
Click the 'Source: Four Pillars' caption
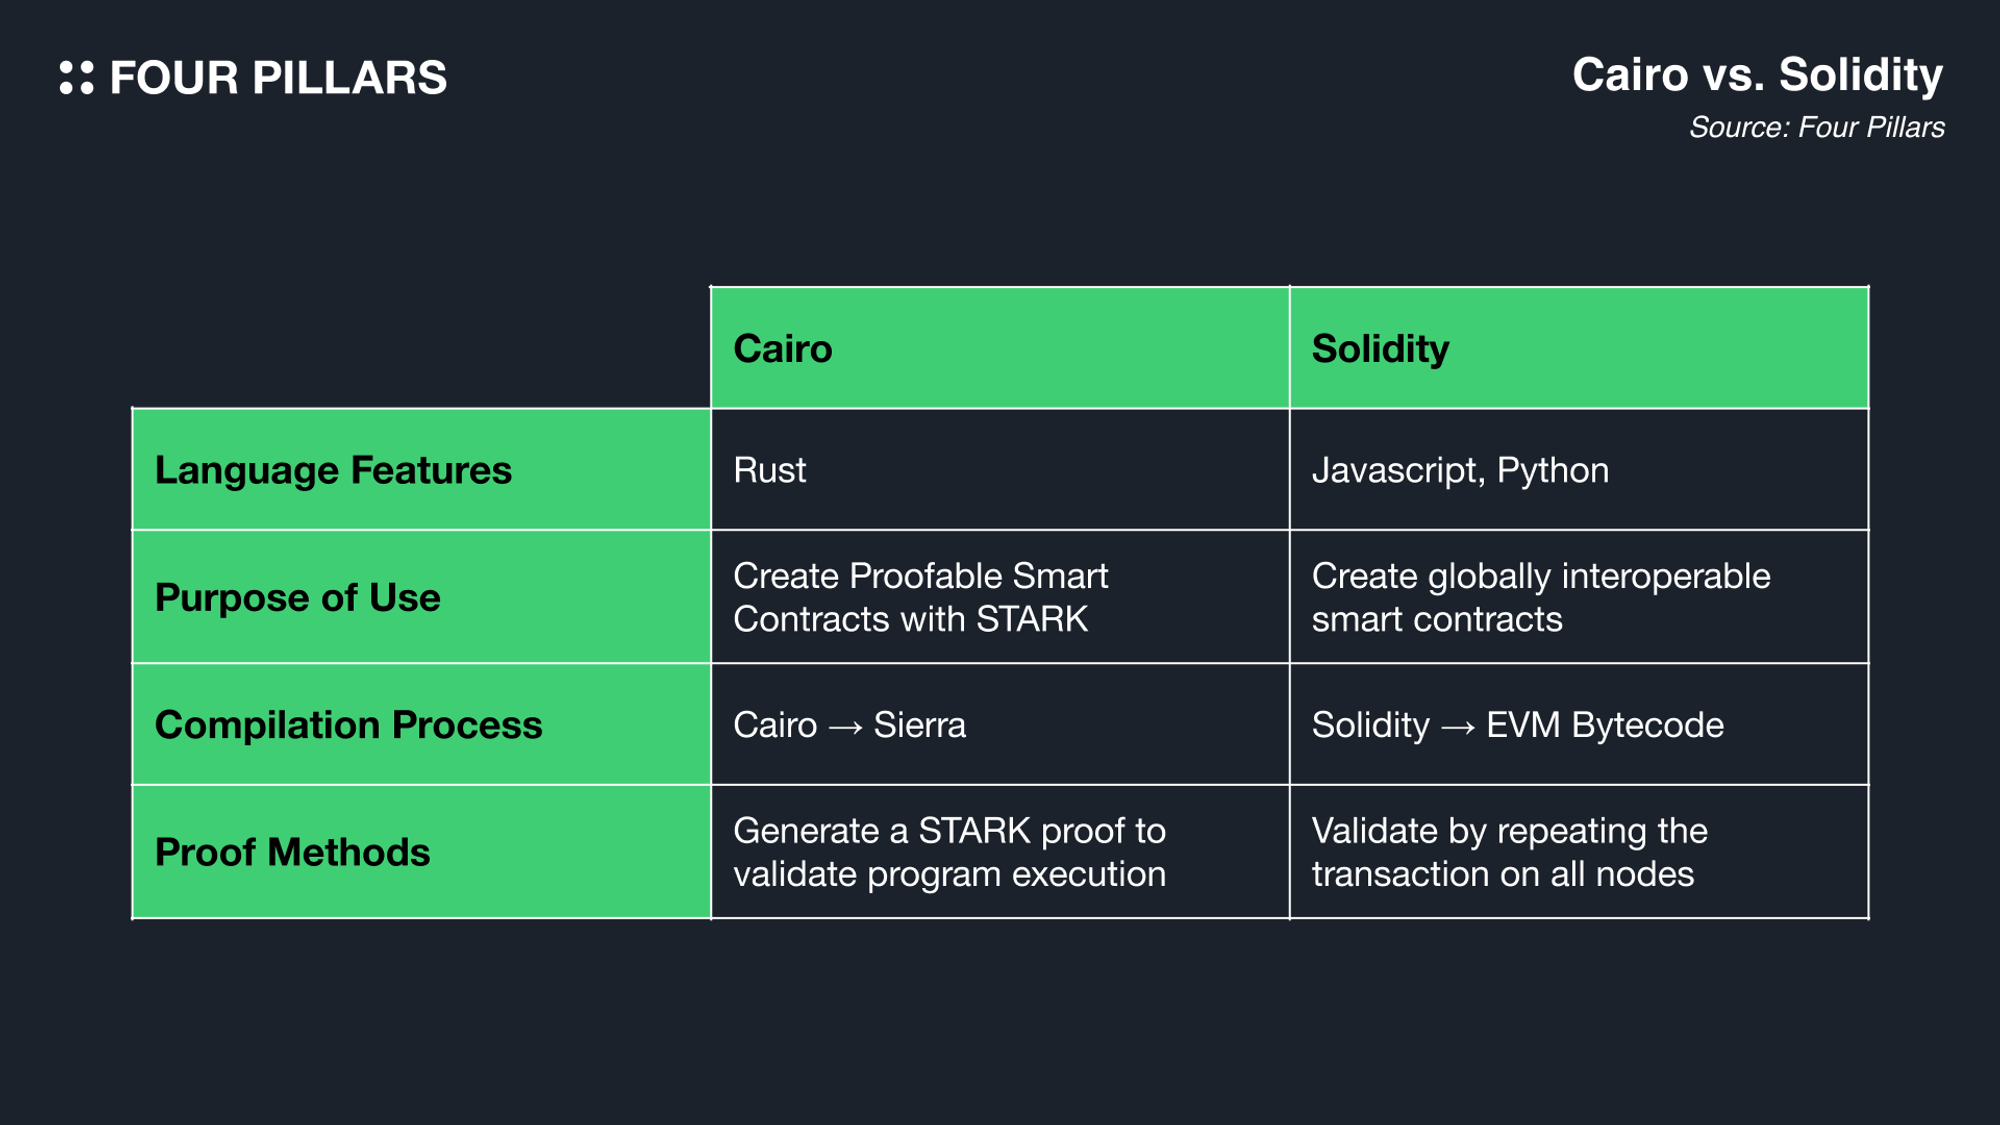point(1816,128)
